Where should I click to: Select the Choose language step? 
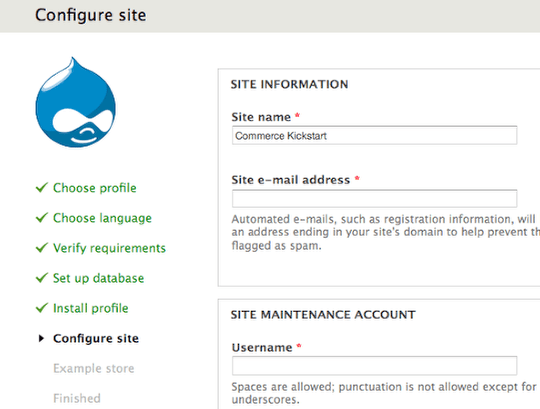pyautogui.click(x=102, y=218)
